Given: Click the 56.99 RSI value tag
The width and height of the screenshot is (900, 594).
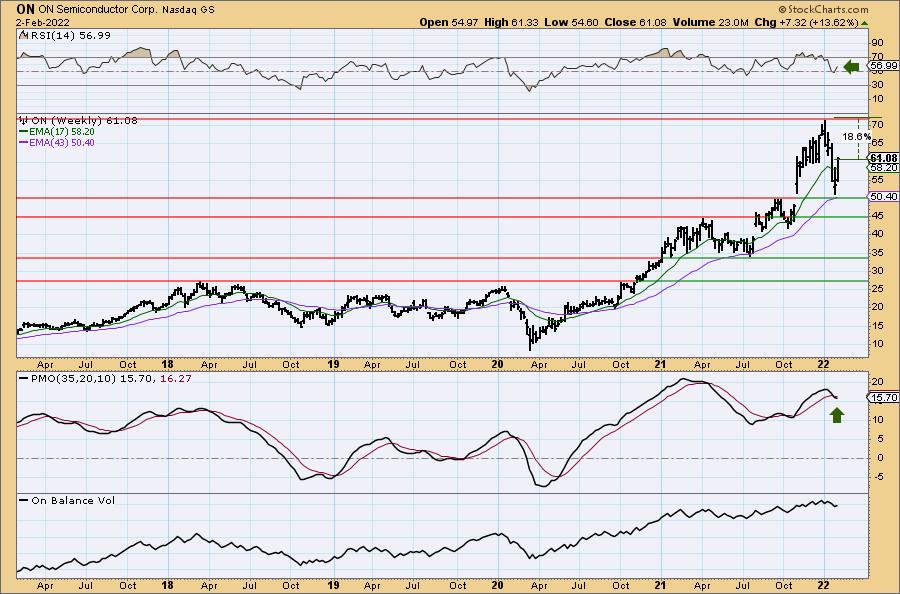Looking at the screenshot, I should 883,66.
